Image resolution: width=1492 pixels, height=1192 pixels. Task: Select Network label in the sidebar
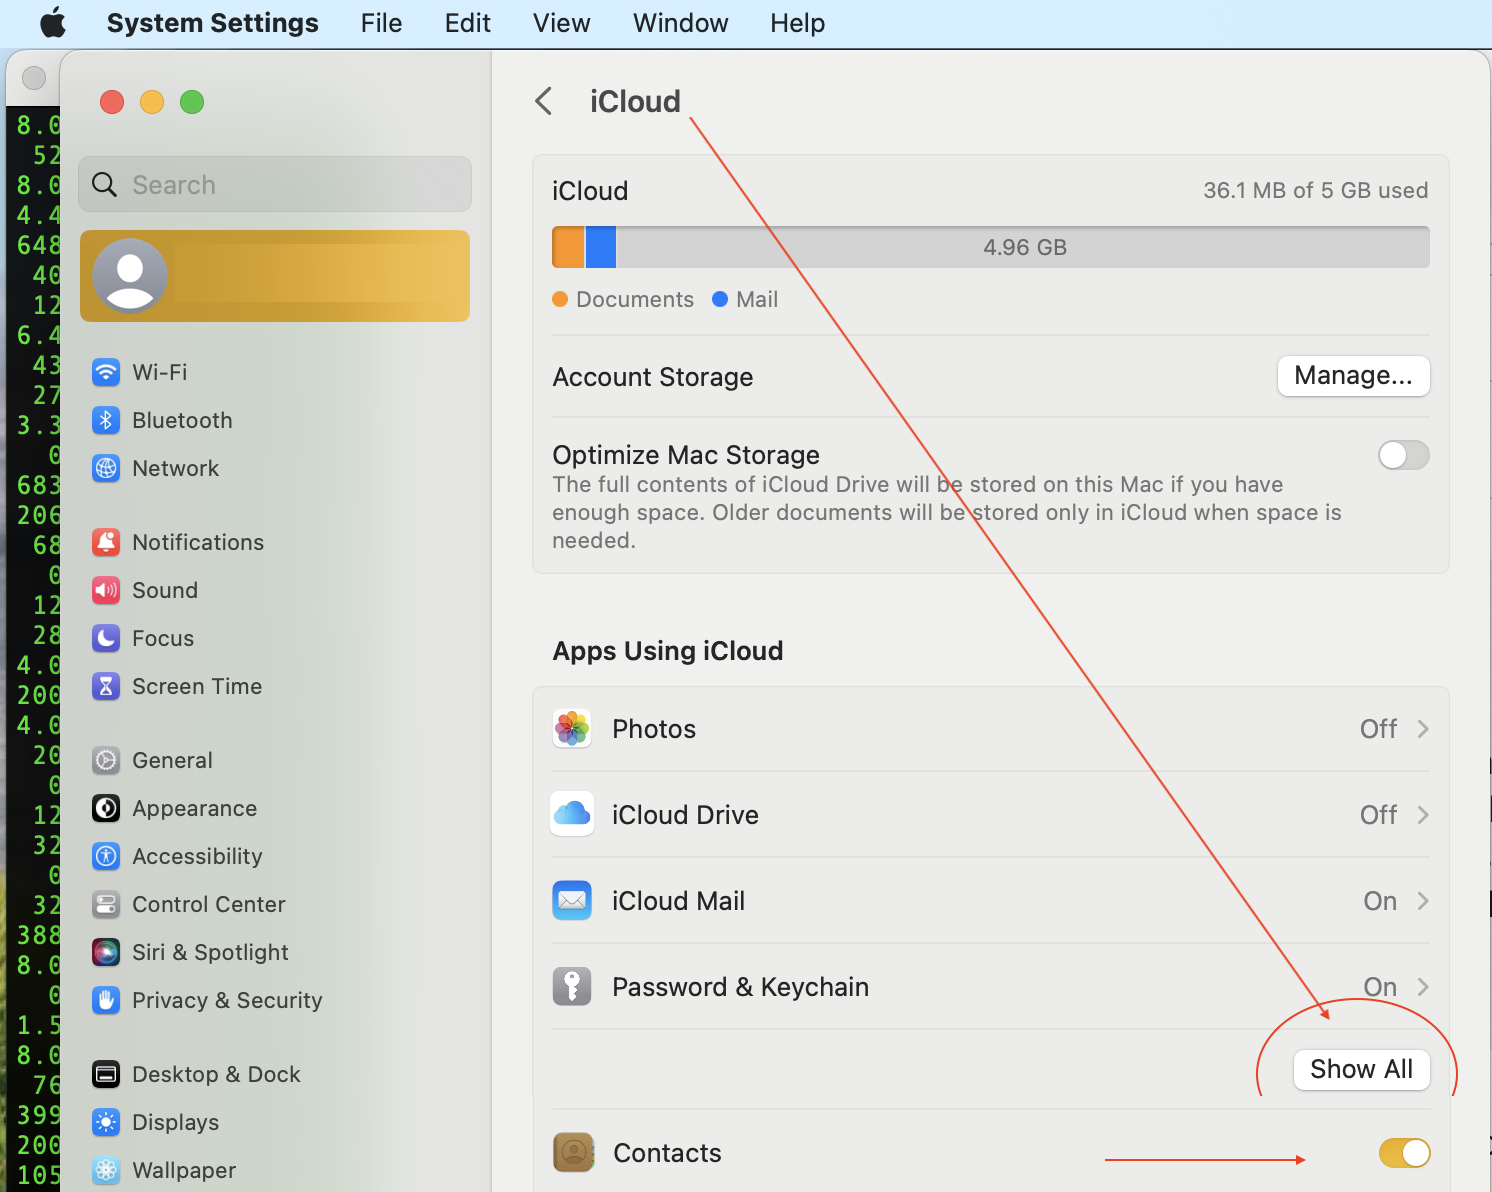176,468
